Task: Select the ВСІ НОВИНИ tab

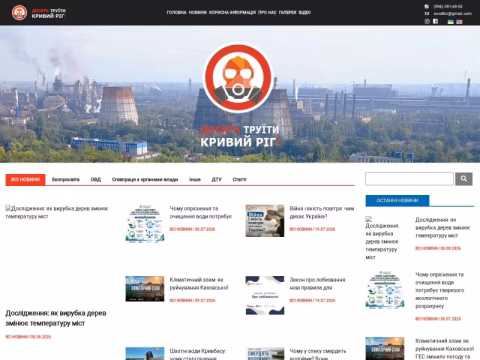Action: click(25, 180)
